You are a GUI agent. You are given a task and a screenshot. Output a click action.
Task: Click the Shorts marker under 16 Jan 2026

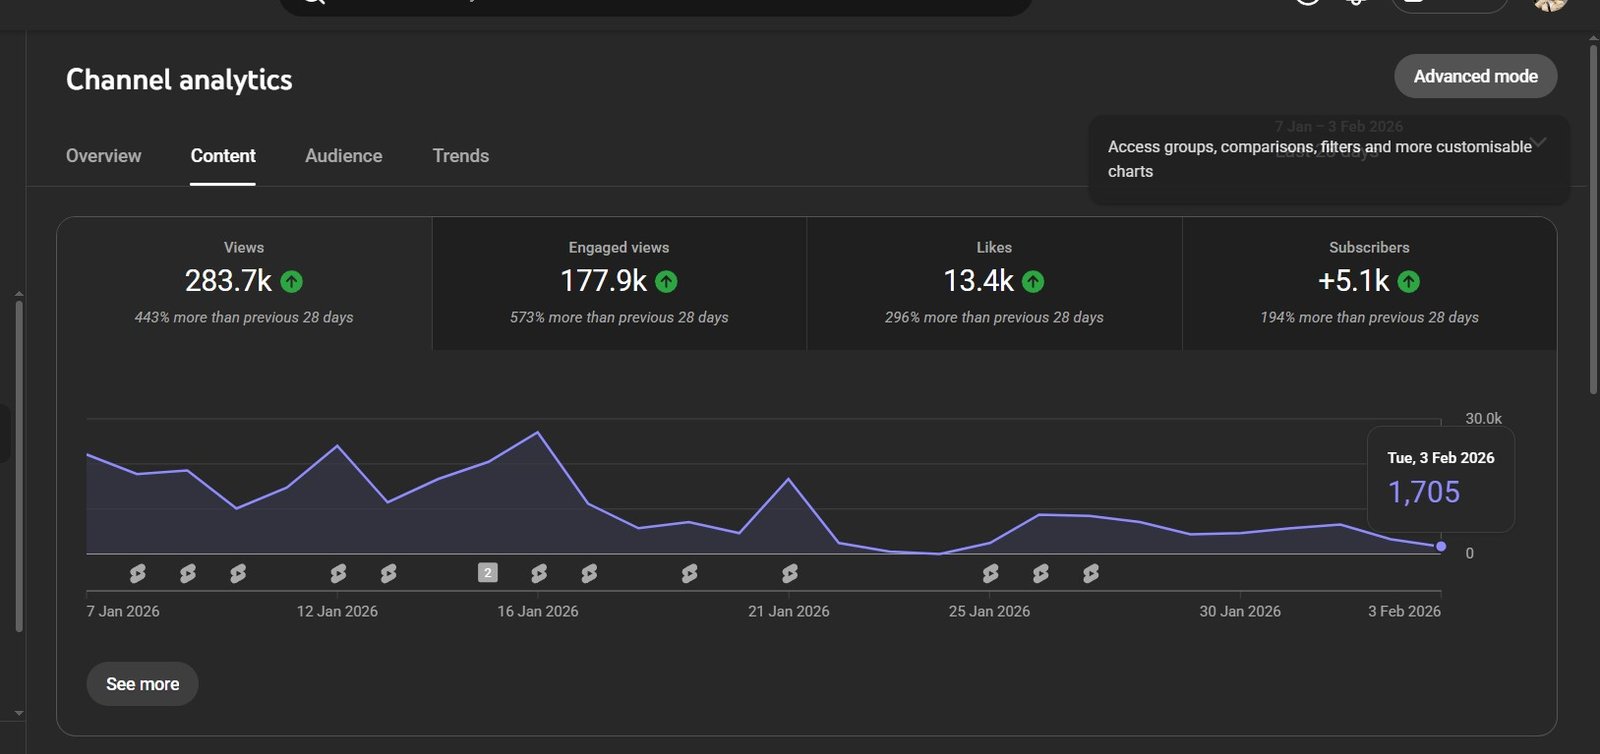539,573
